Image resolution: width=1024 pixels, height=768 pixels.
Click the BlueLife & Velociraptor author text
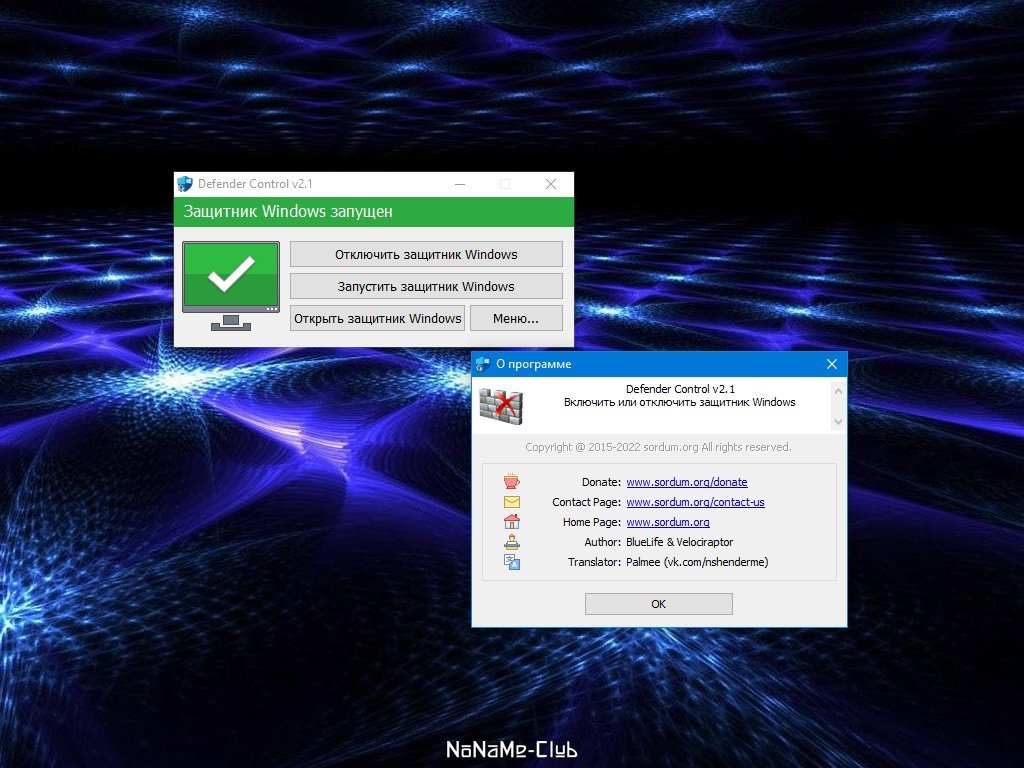click(x=679, y=542)
